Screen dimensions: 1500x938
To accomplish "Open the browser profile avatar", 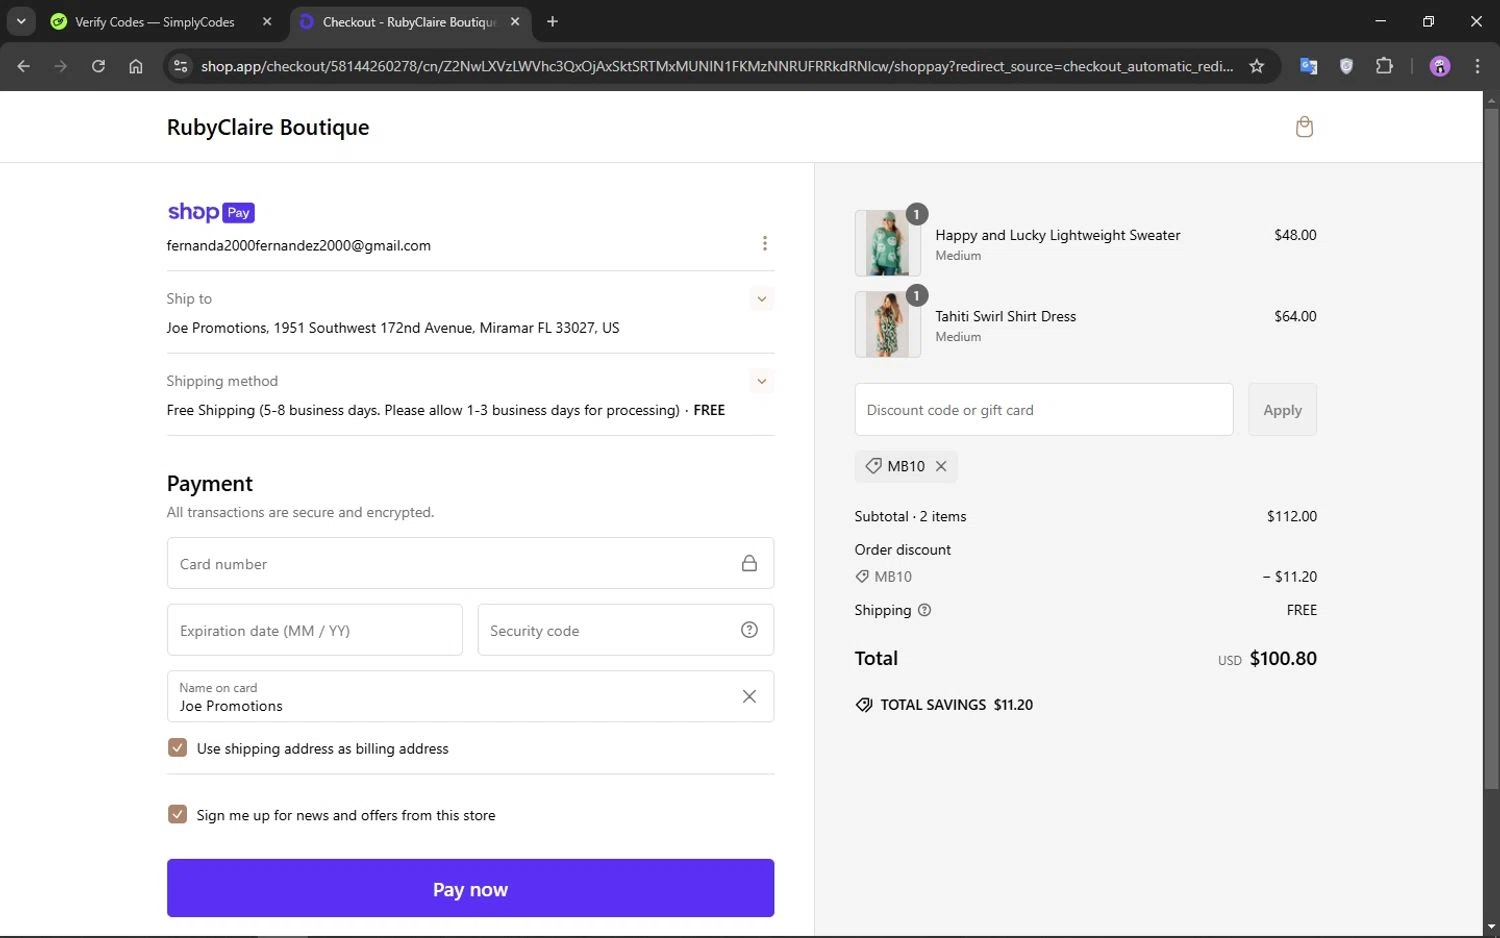I will click(x=1440, y=66).
